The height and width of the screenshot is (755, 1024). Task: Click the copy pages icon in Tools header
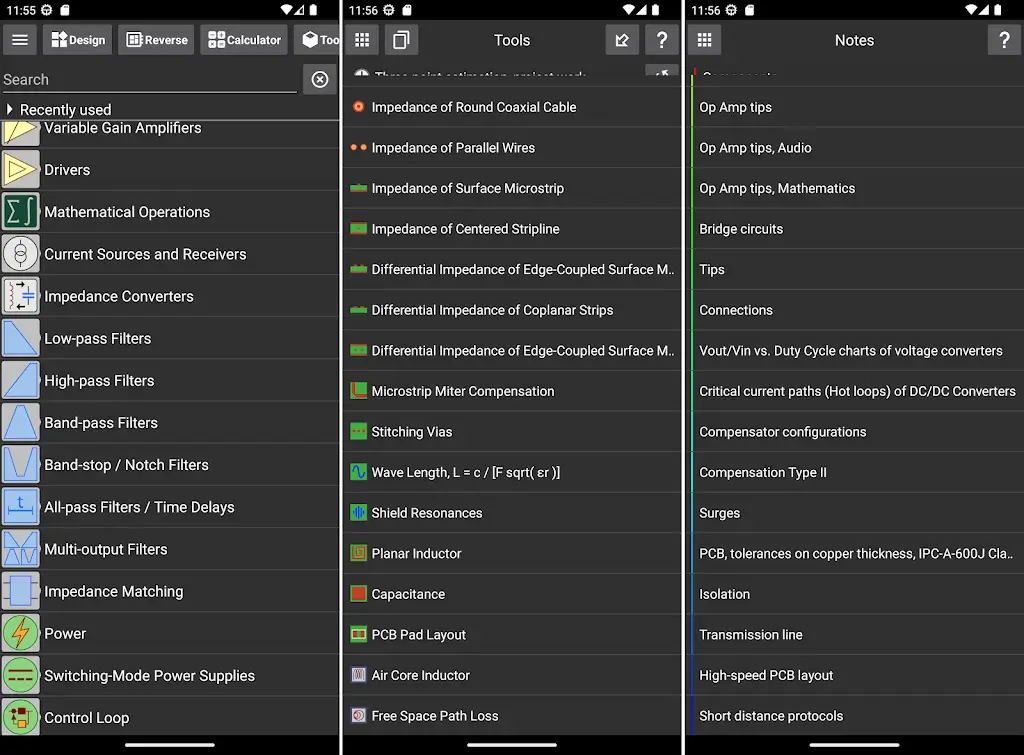tap(401, 40)
